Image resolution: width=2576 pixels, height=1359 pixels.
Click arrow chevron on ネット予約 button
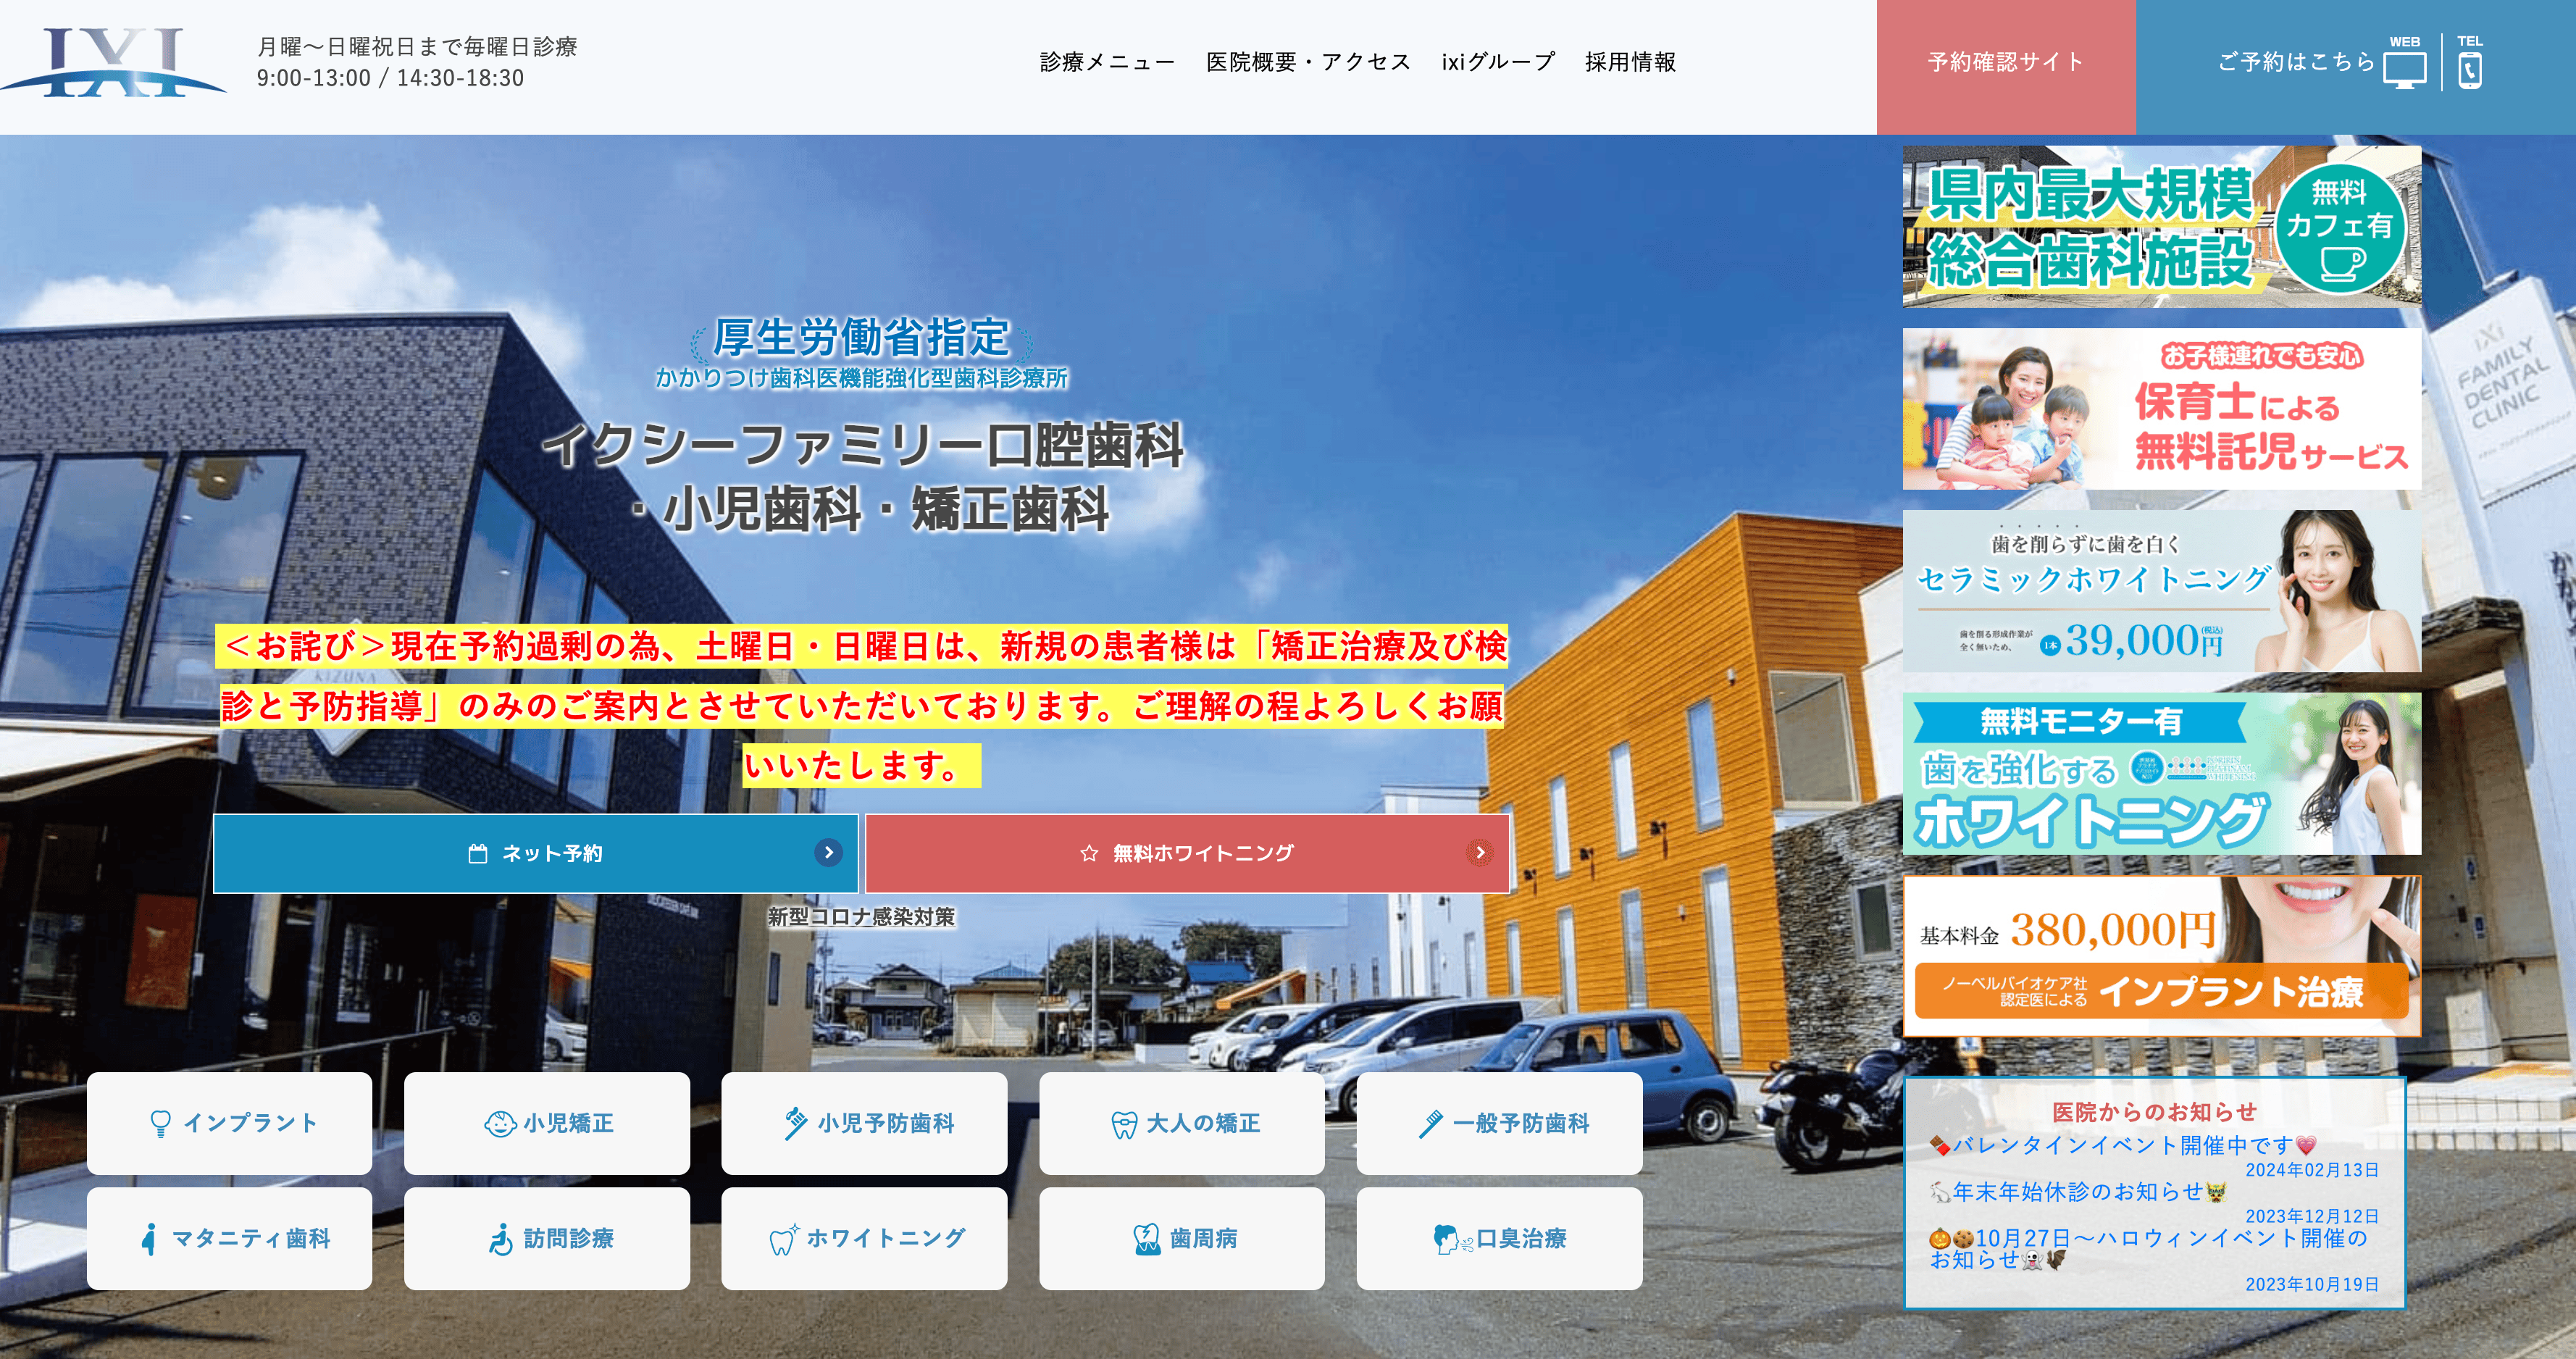click(x=827, y=853)
